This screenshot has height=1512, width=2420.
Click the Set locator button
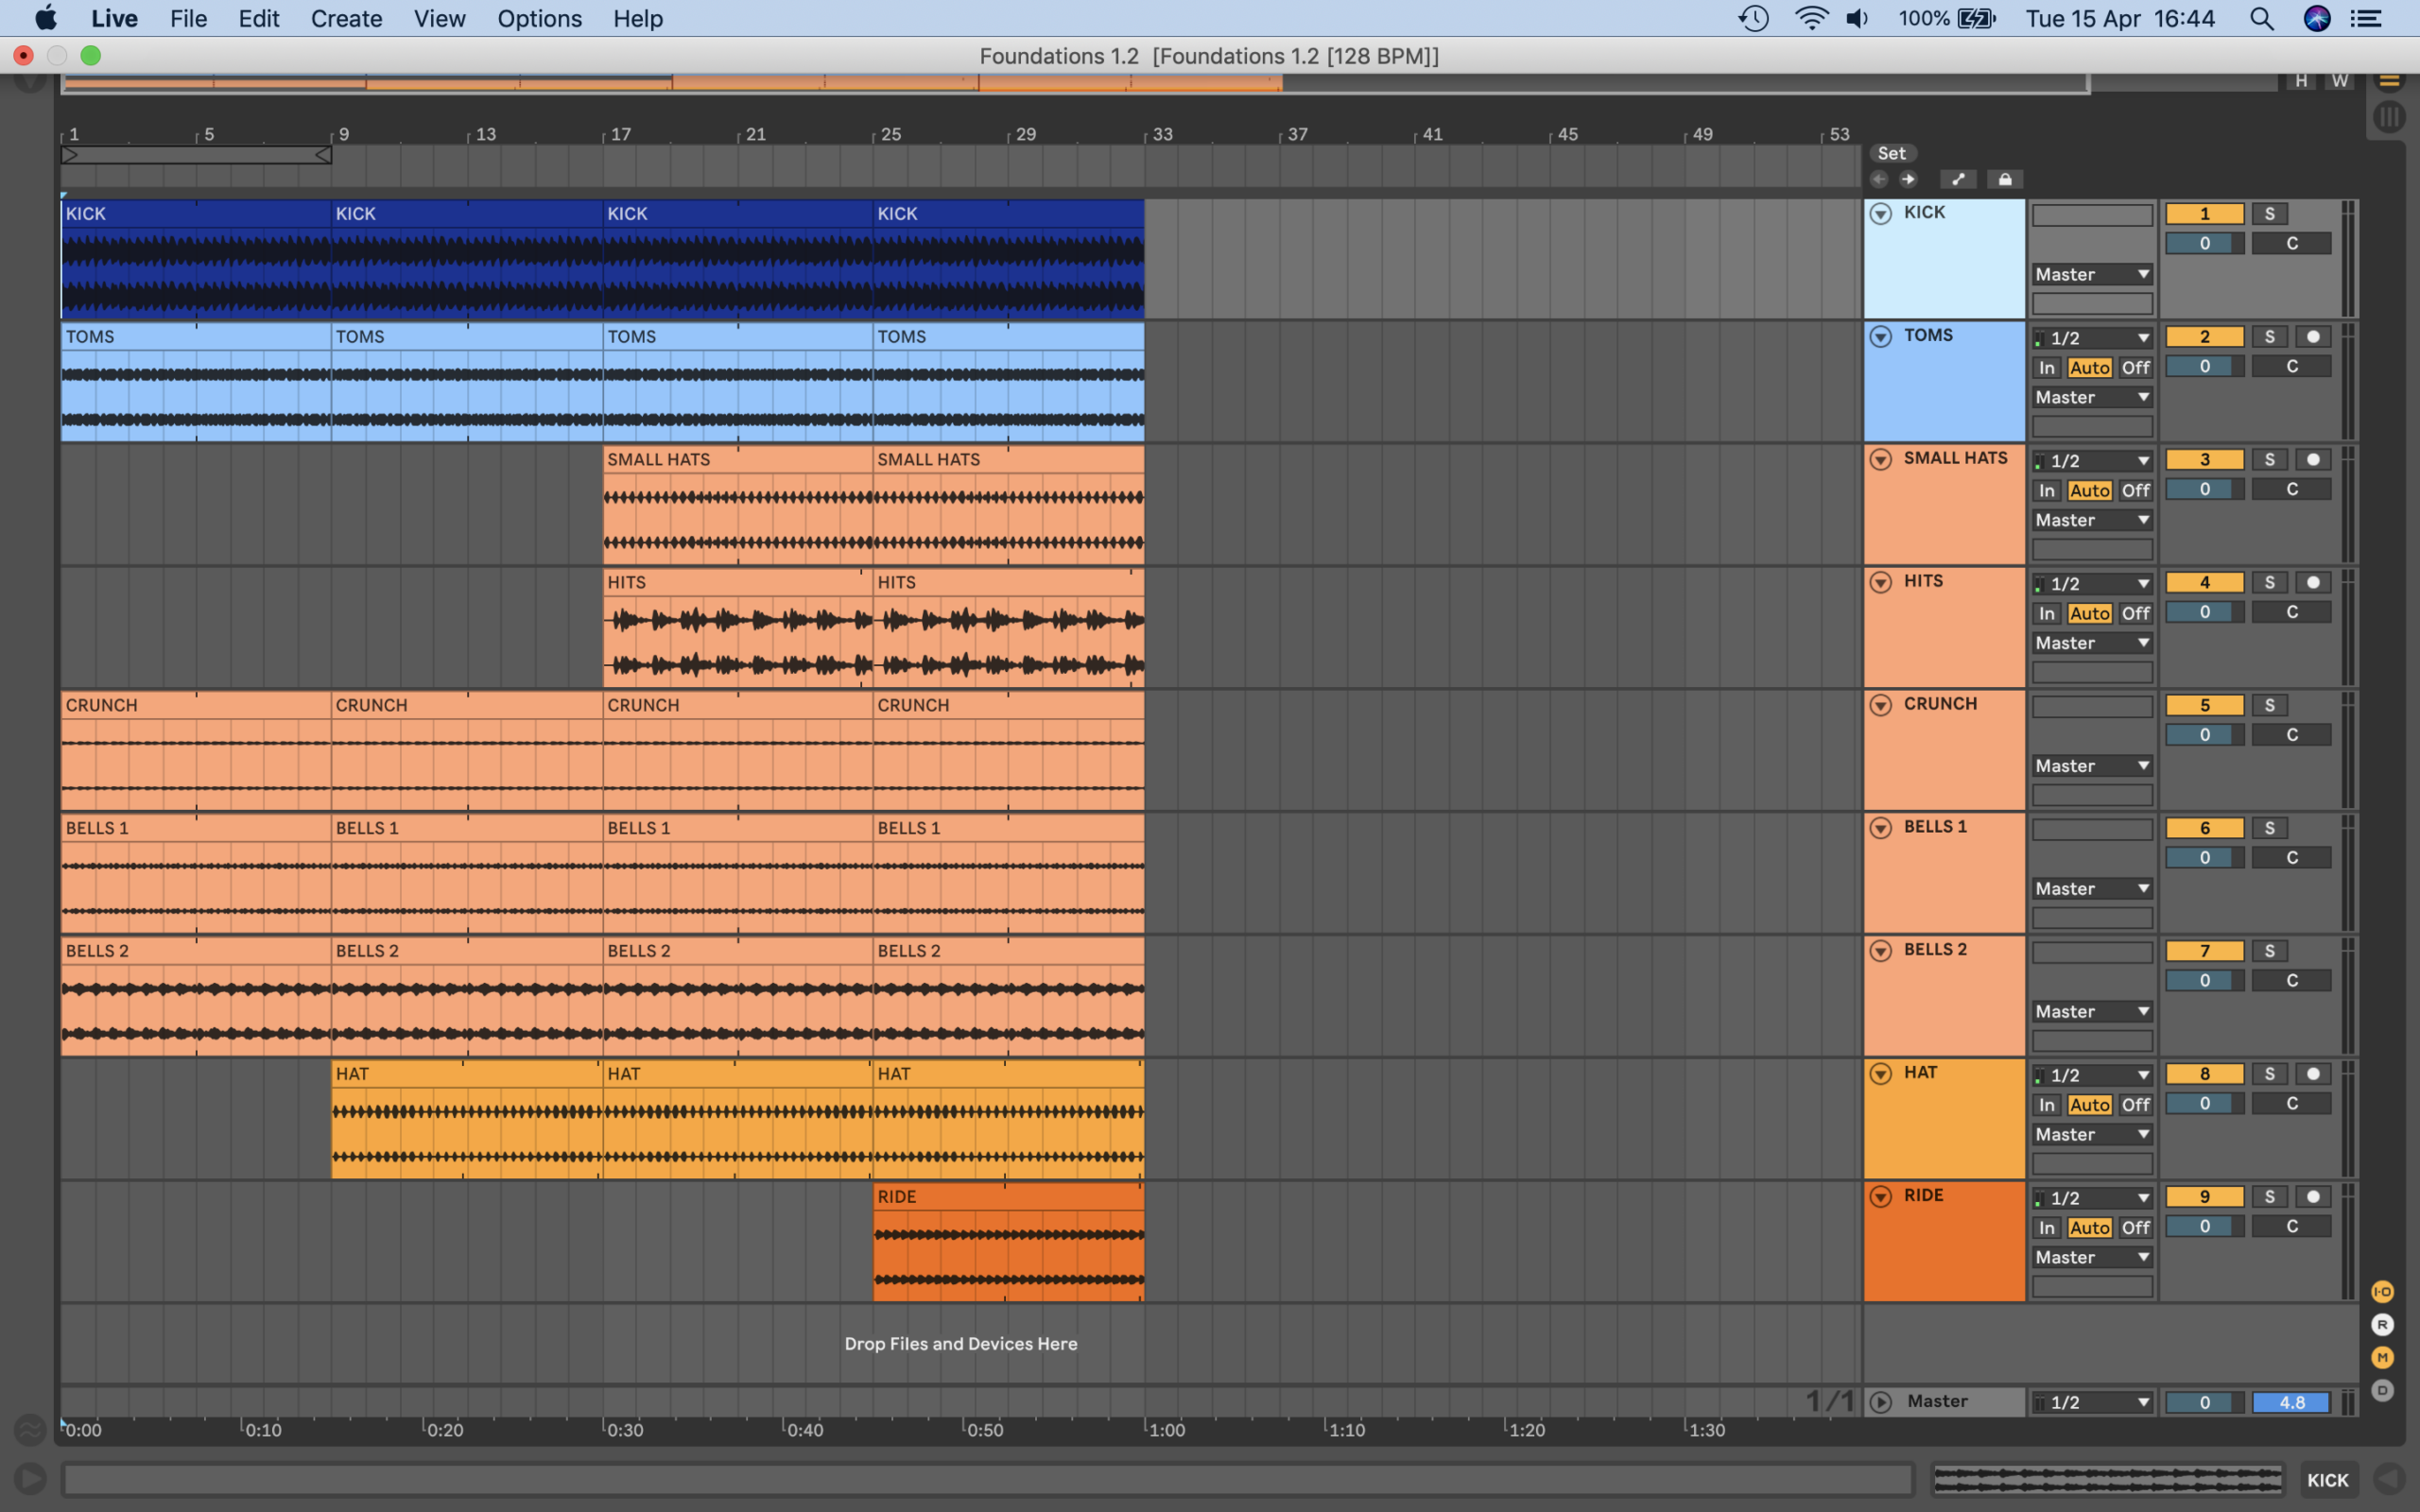point(1891,153)
